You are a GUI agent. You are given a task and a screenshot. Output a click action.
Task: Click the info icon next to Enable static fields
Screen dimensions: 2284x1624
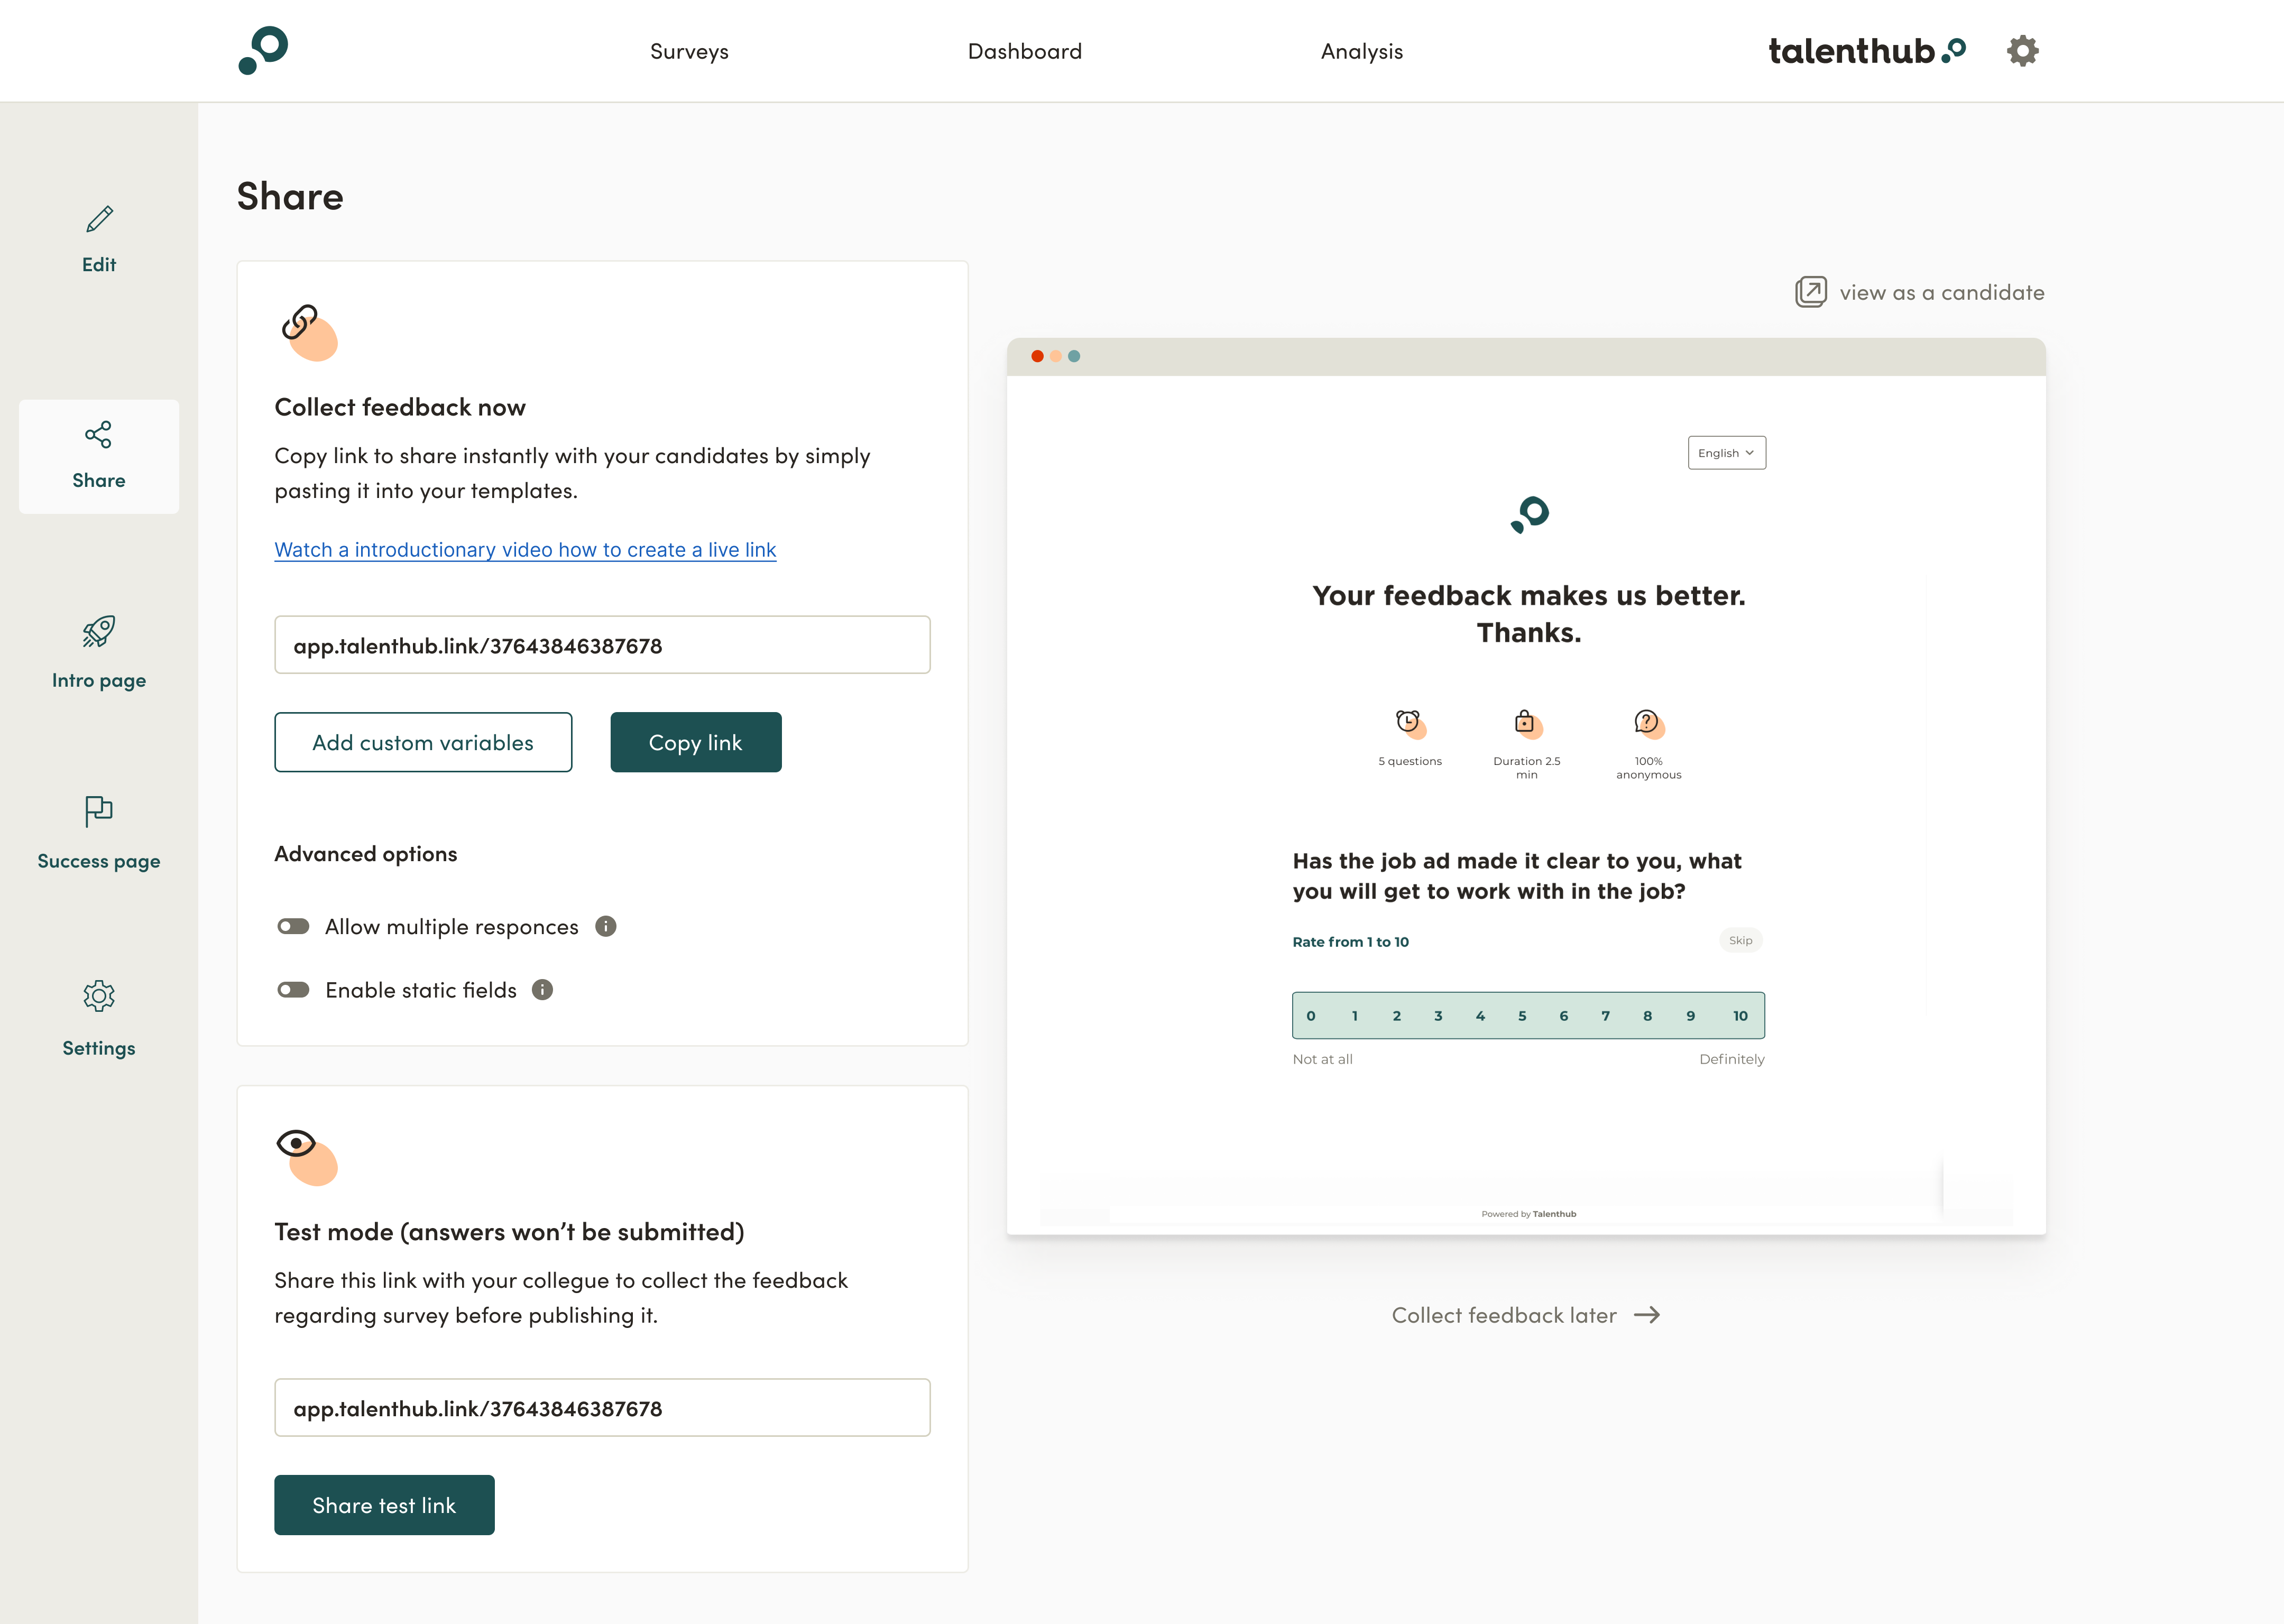pyautogui.click(x=542, y=990)
